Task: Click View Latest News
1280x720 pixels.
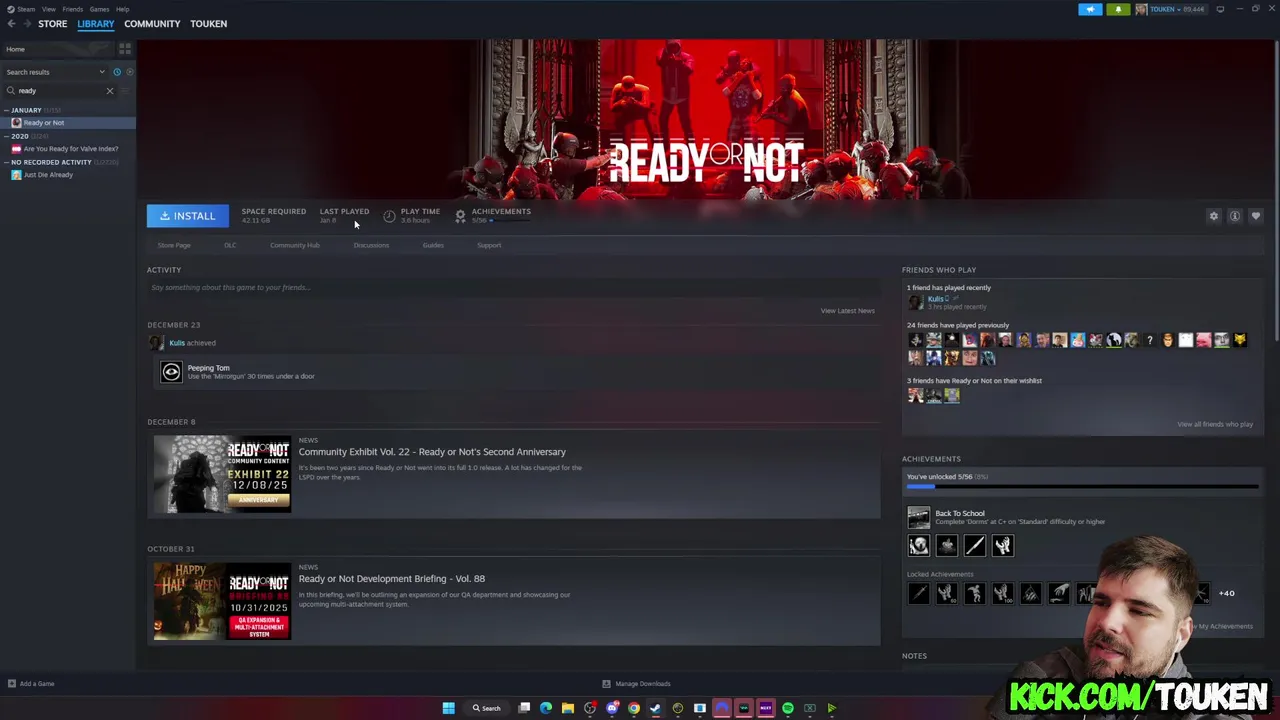Action: point(848,311)
